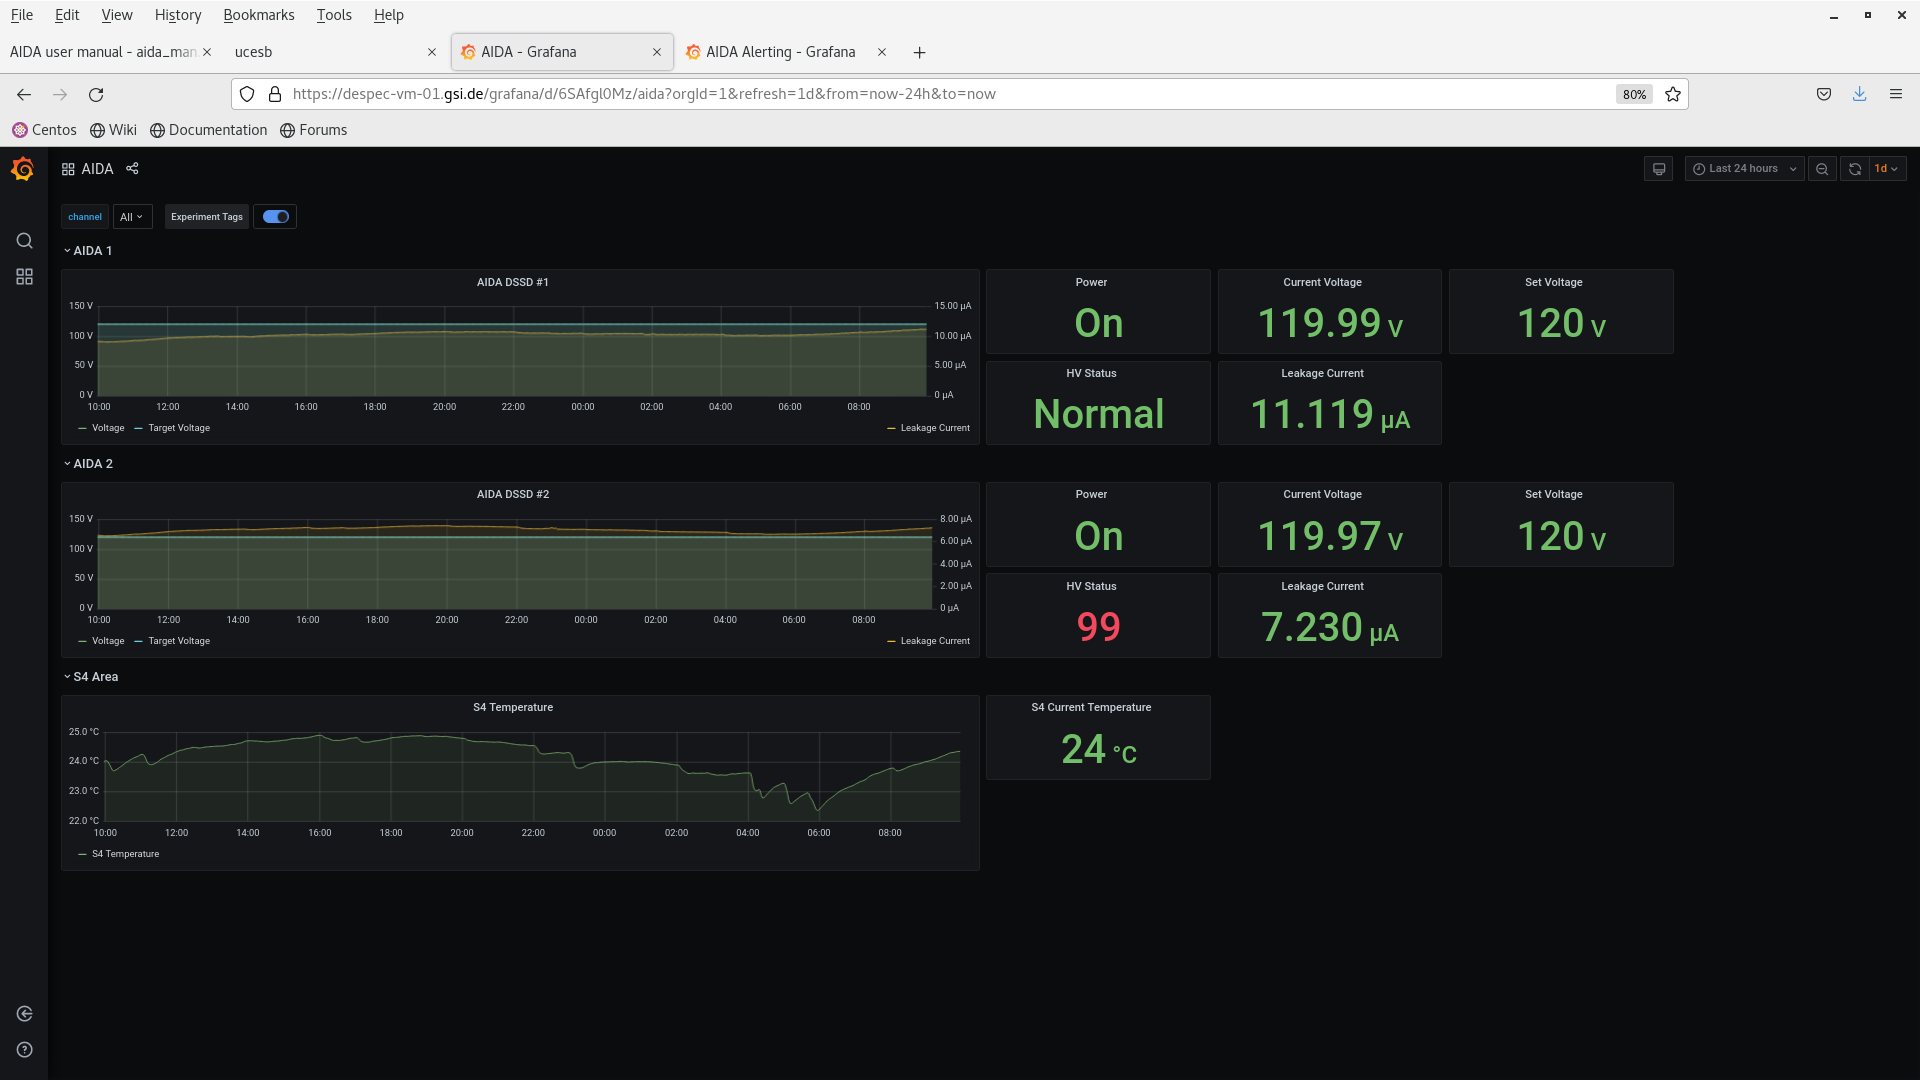Screen dimensions: 1920x1080
Task: Open the Wiki bookmark link
Action: tap(113, 130)
